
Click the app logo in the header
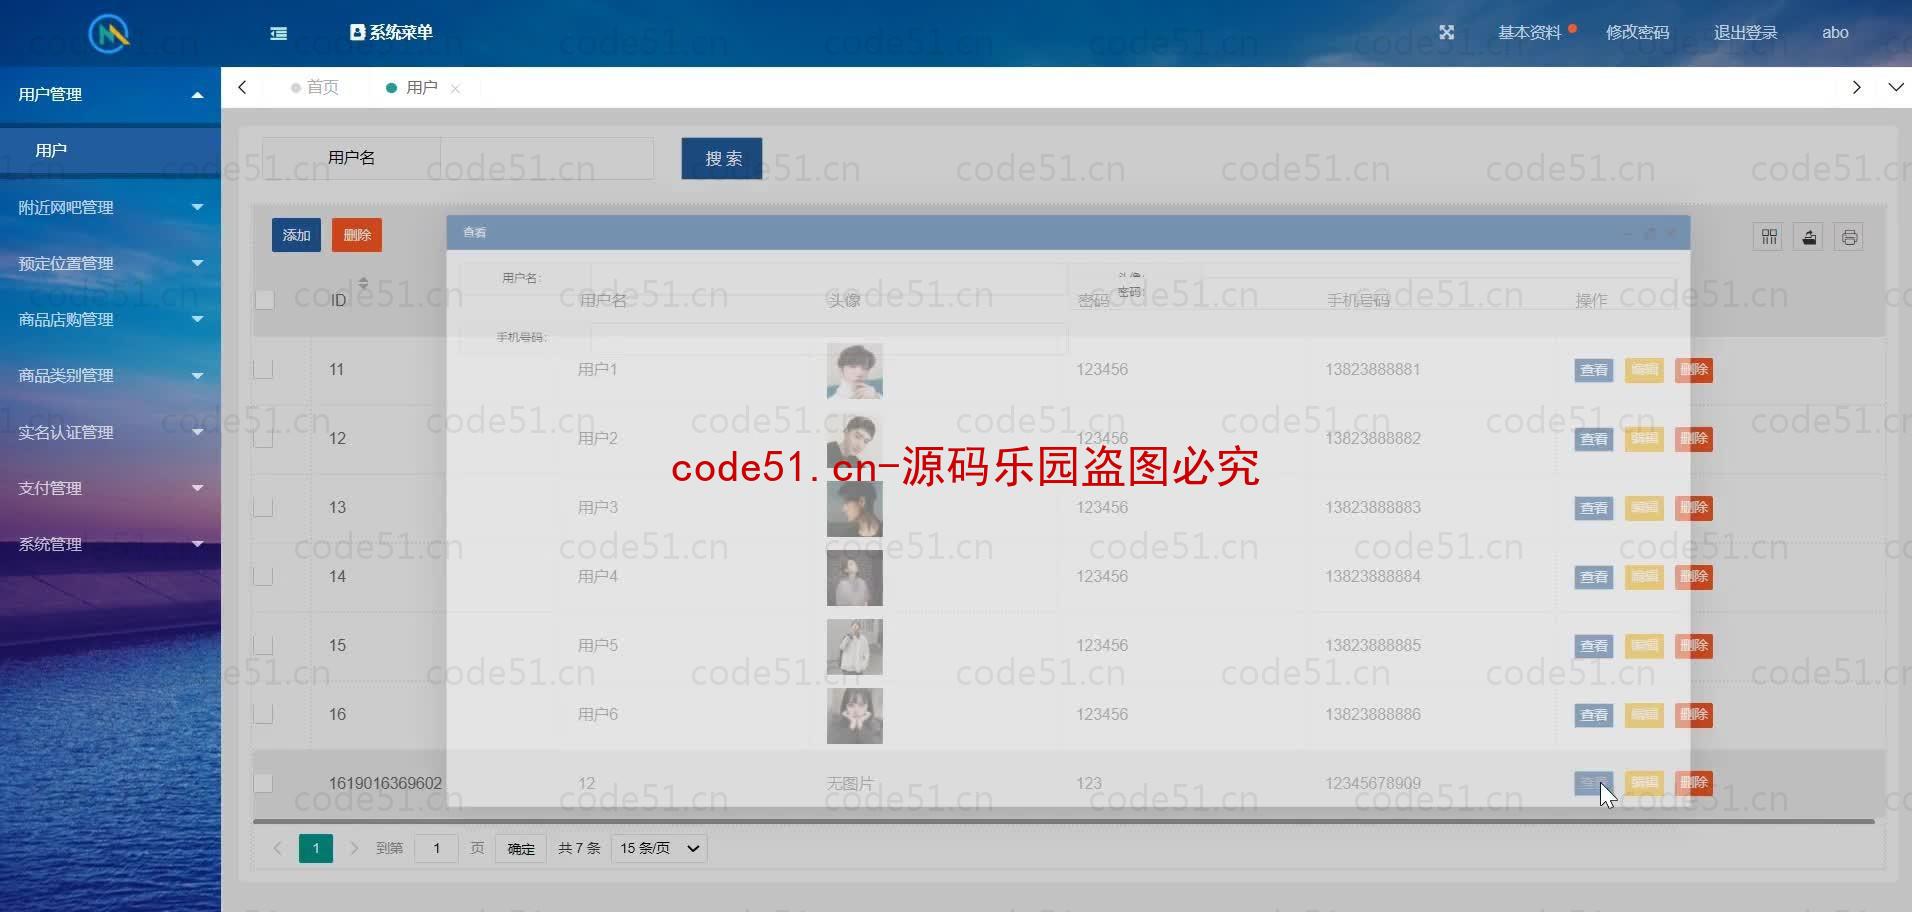click(x=109, y=34)
